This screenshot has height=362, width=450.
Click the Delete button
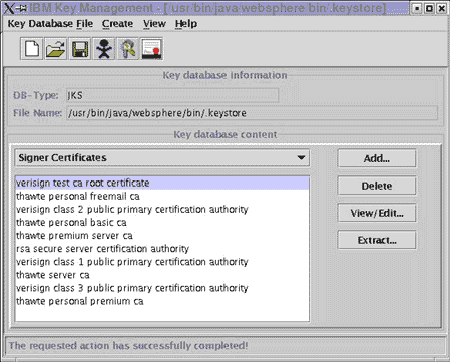377,186
